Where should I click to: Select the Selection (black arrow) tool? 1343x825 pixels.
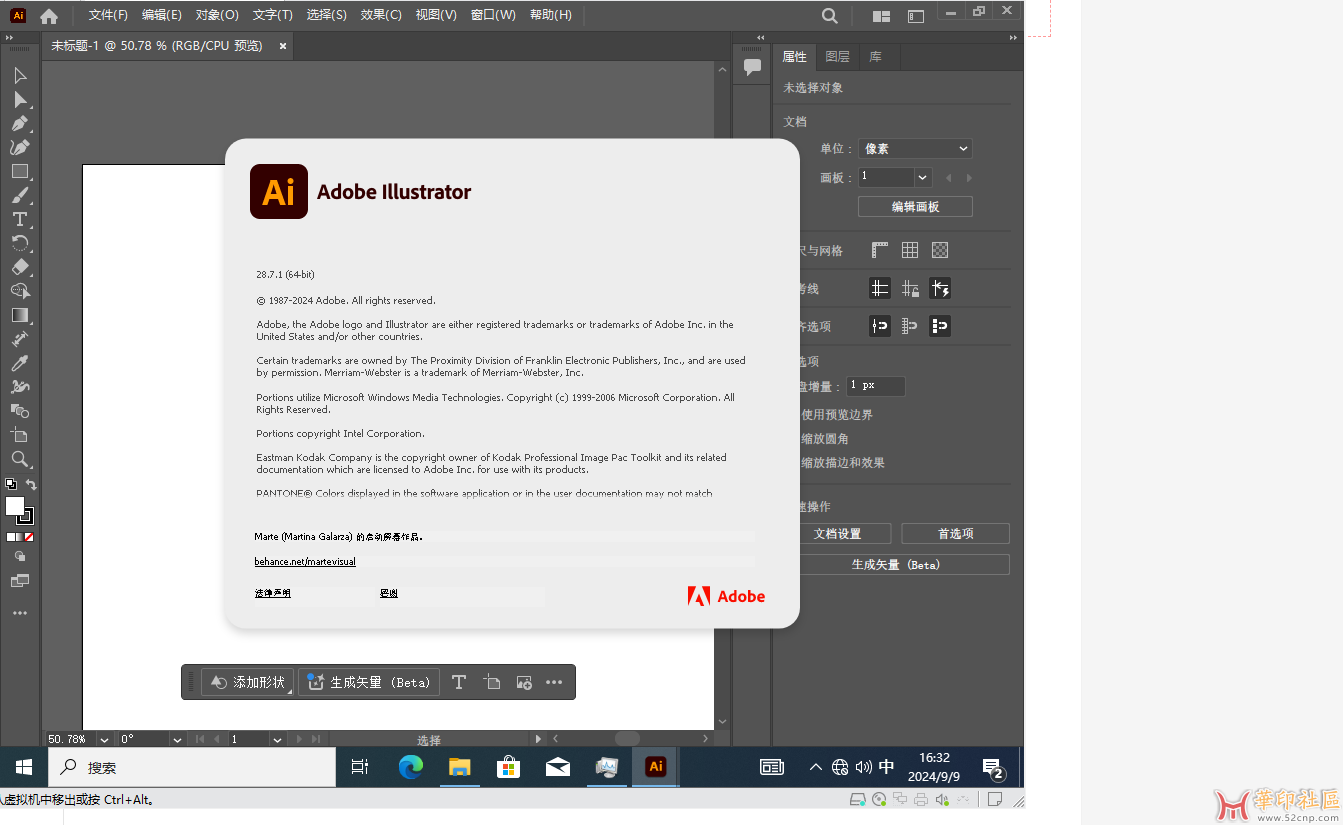coord(20,75)
